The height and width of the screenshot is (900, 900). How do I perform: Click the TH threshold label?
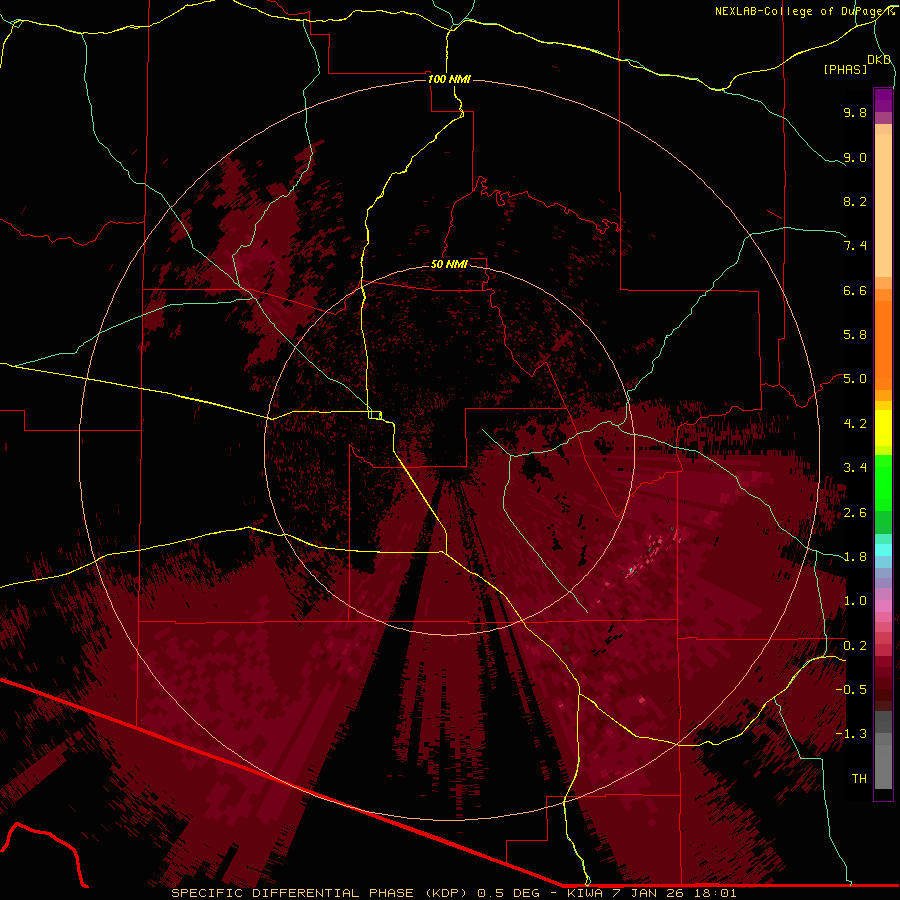click(x=859, y=779)
